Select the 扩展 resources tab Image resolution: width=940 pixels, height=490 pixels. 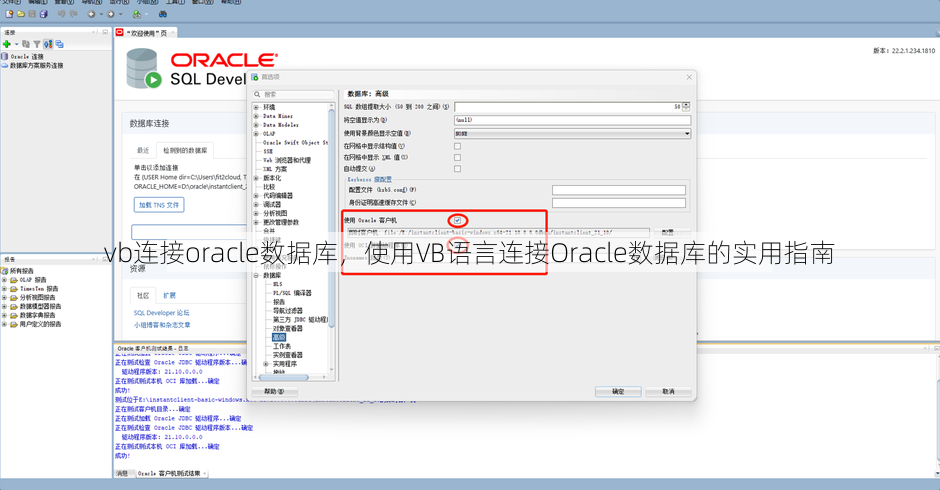(x=170, y=295)
